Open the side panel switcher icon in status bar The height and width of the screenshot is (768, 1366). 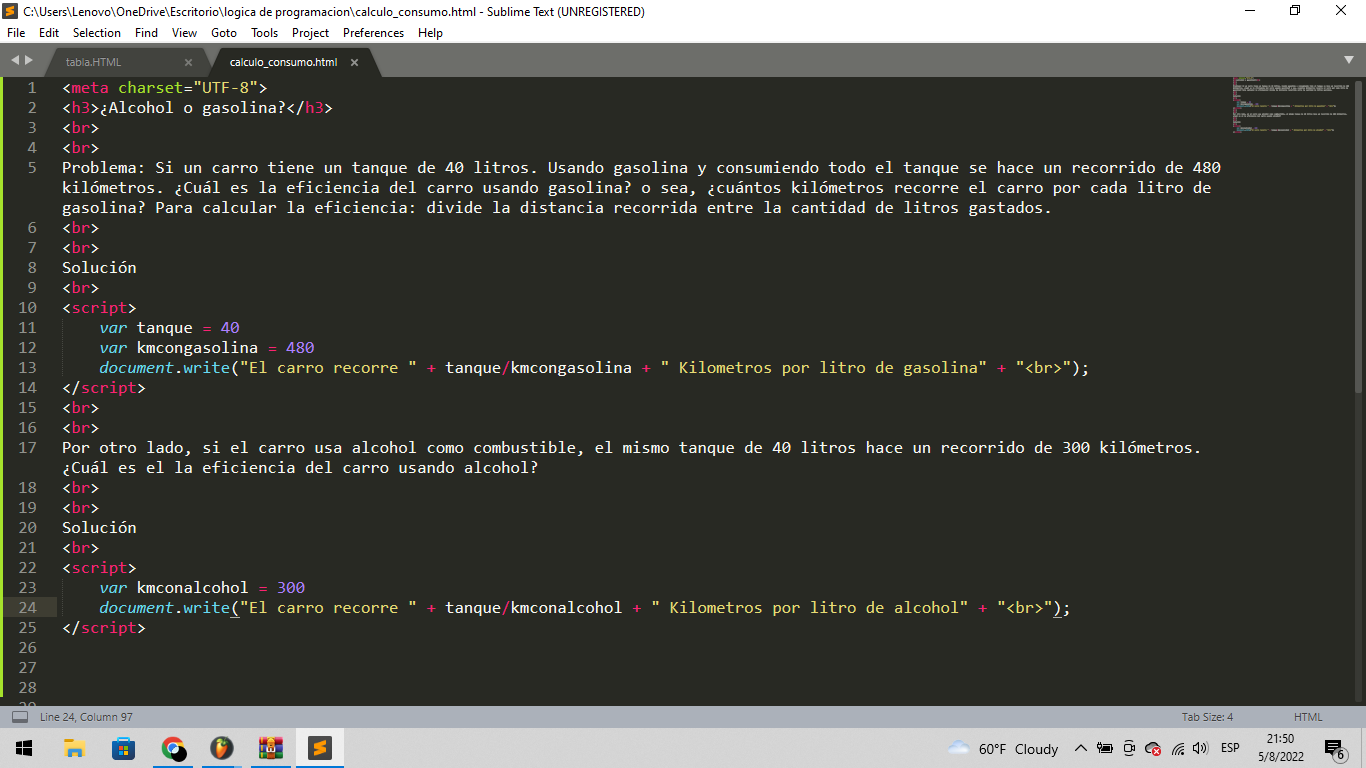[19, 717]
